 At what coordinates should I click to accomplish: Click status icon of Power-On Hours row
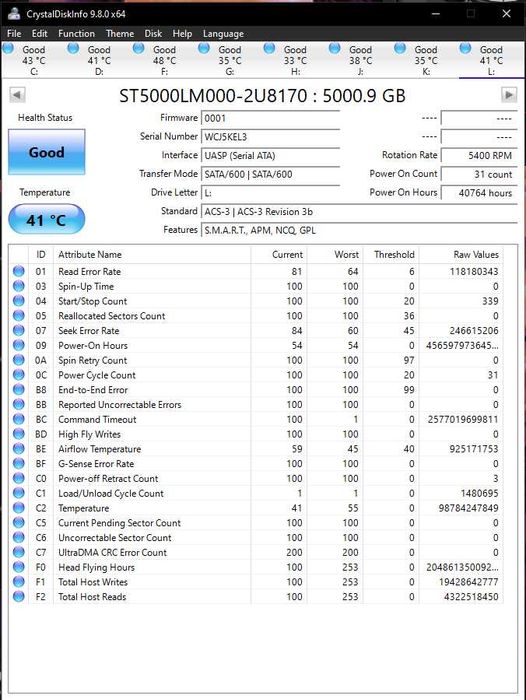pyautogui.click(x=19, y=345)
